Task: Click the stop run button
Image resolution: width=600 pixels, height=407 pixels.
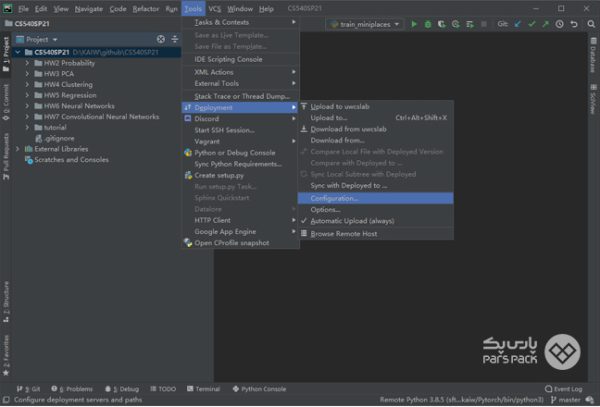Action: (x=484, y=24)
